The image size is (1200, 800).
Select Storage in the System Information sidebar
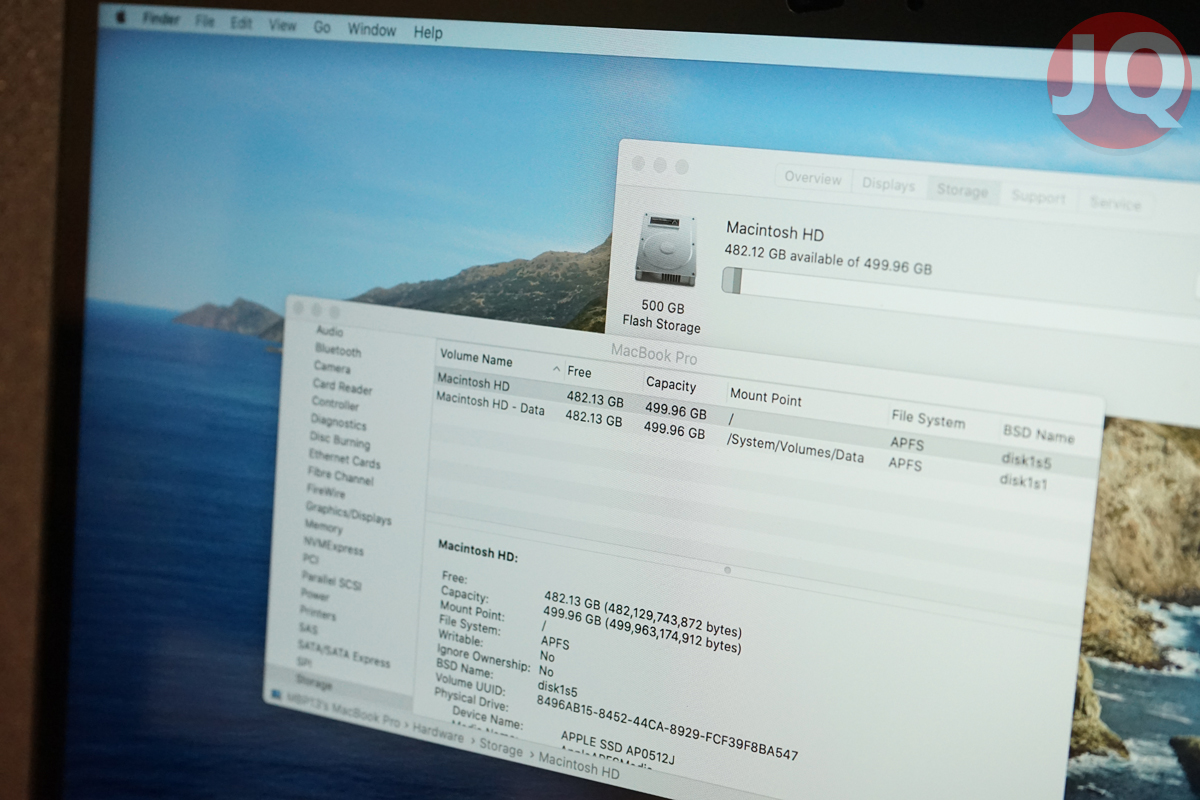tap(314, 685)
